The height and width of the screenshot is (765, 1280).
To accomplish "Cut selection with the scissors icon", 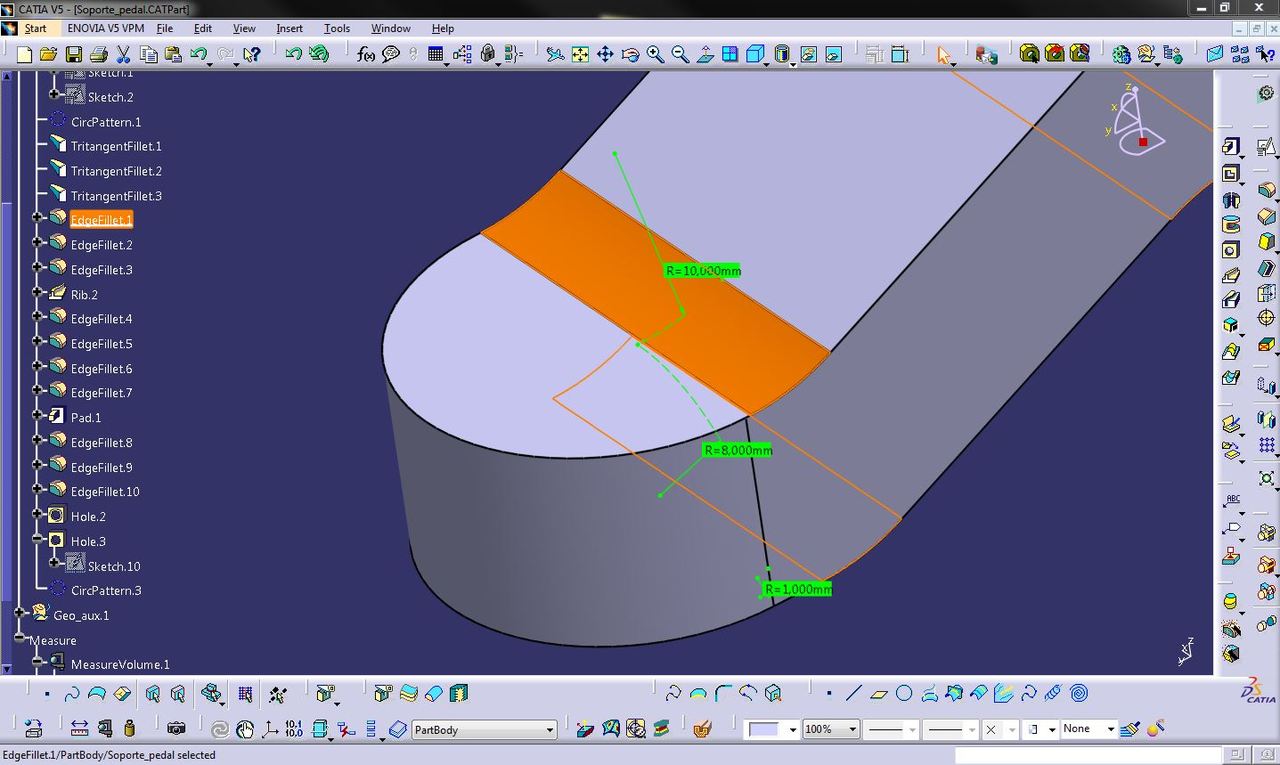I will coord(124,54).
